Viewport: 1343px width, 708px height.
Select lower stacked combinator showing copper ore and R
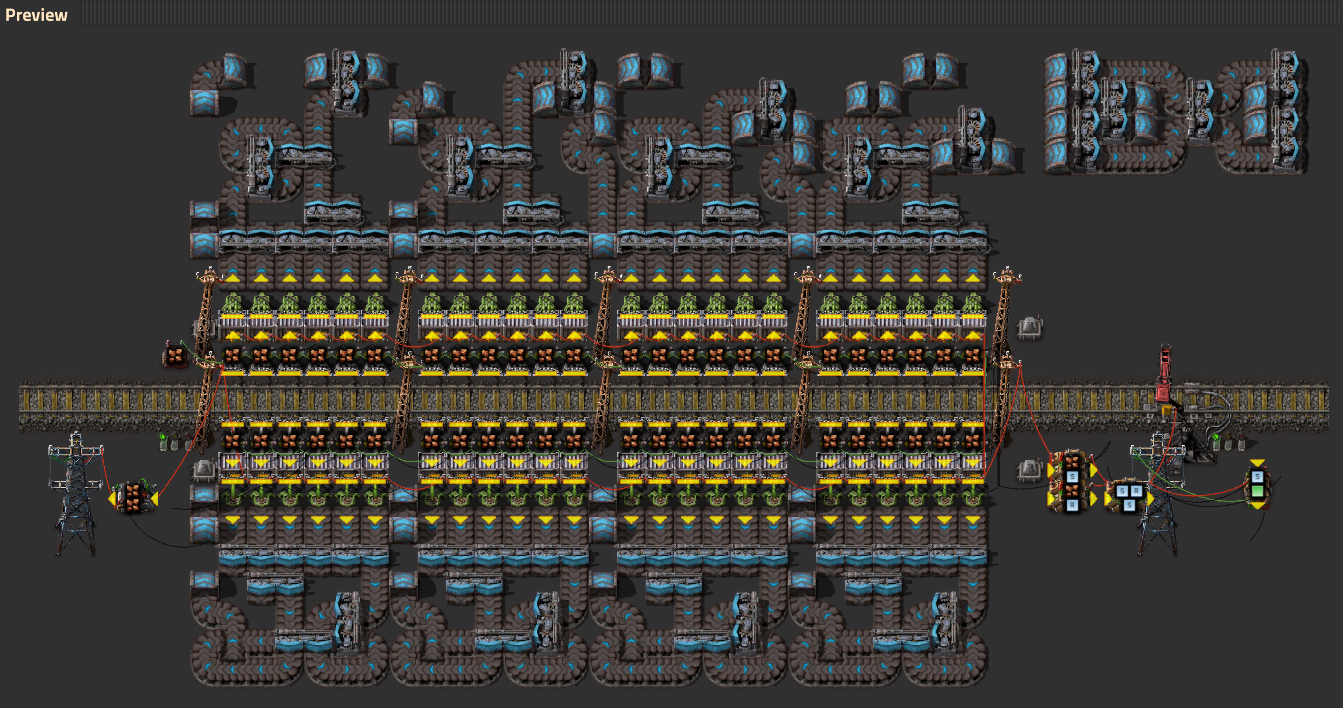(1072, 496)
